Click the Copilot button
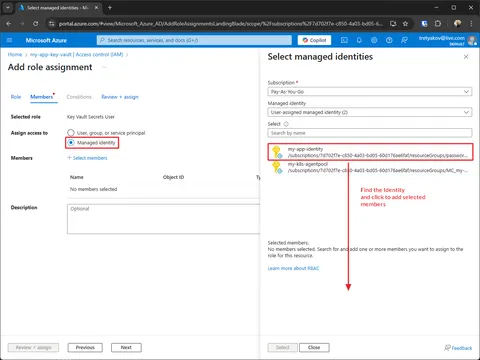480x360 pixels. (x=314, y=40)
